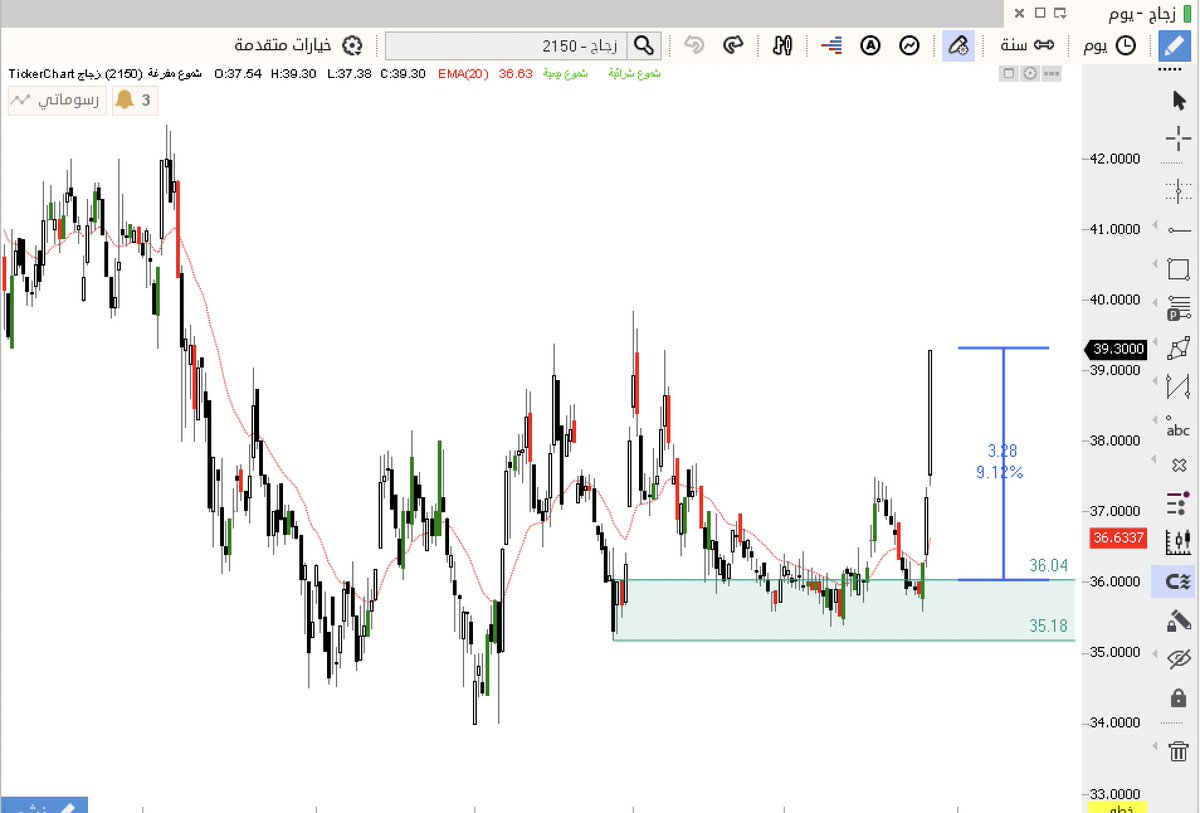Click the 36.04 zone level label
This screenshot has height=813, width=1200.
1049,566
